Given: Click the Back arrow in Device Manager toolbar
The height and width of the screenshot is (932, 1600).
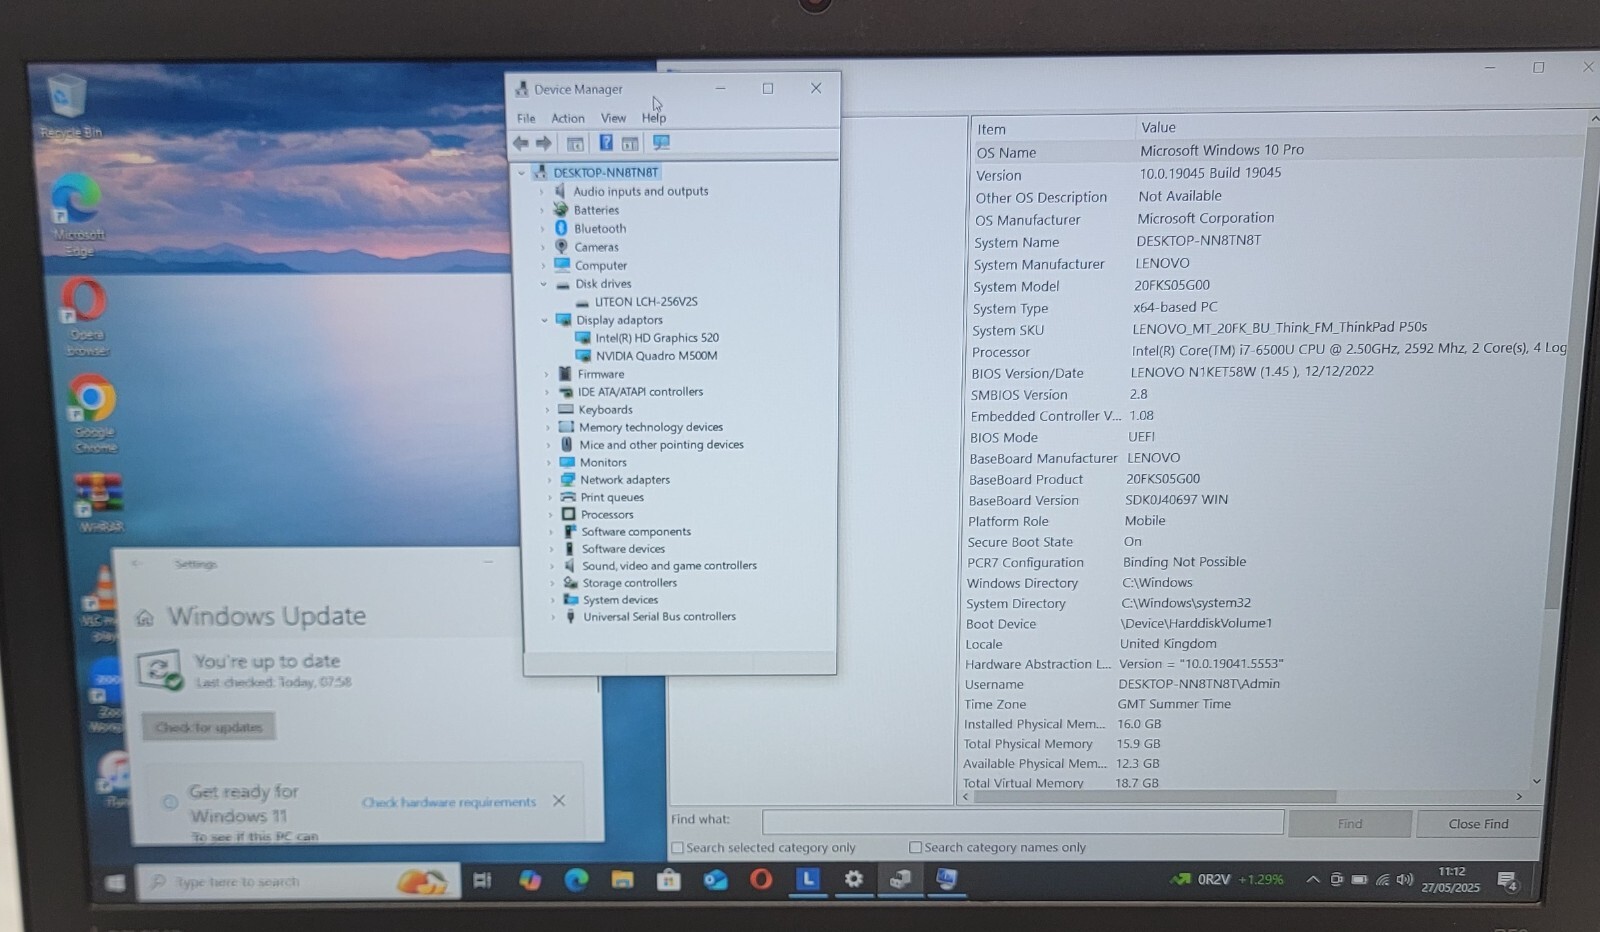Looking at the screenshot, I should click(521, 143).
